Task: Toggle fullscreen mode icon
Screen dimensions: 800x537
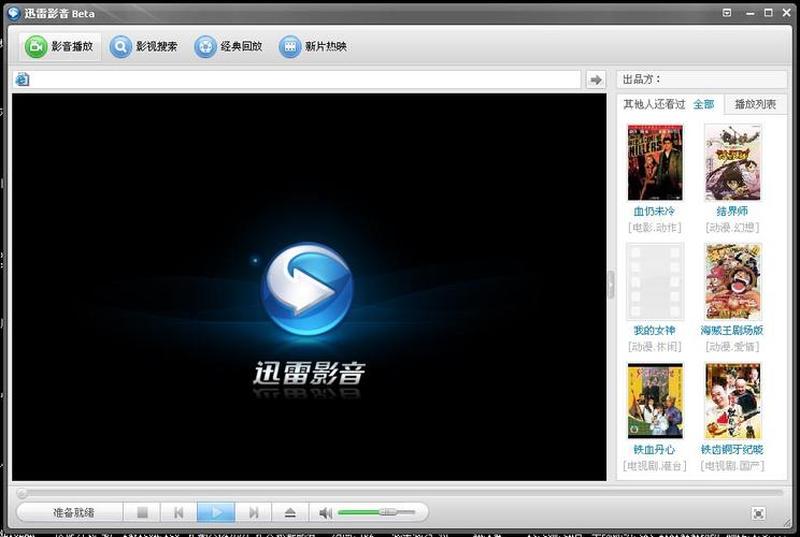Action: 759,513
